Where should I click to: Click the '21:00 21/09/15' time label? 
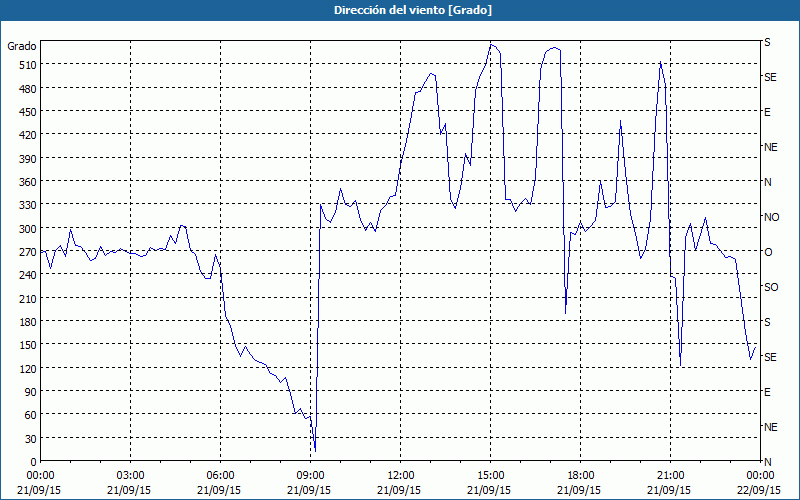tap(670, 483)
